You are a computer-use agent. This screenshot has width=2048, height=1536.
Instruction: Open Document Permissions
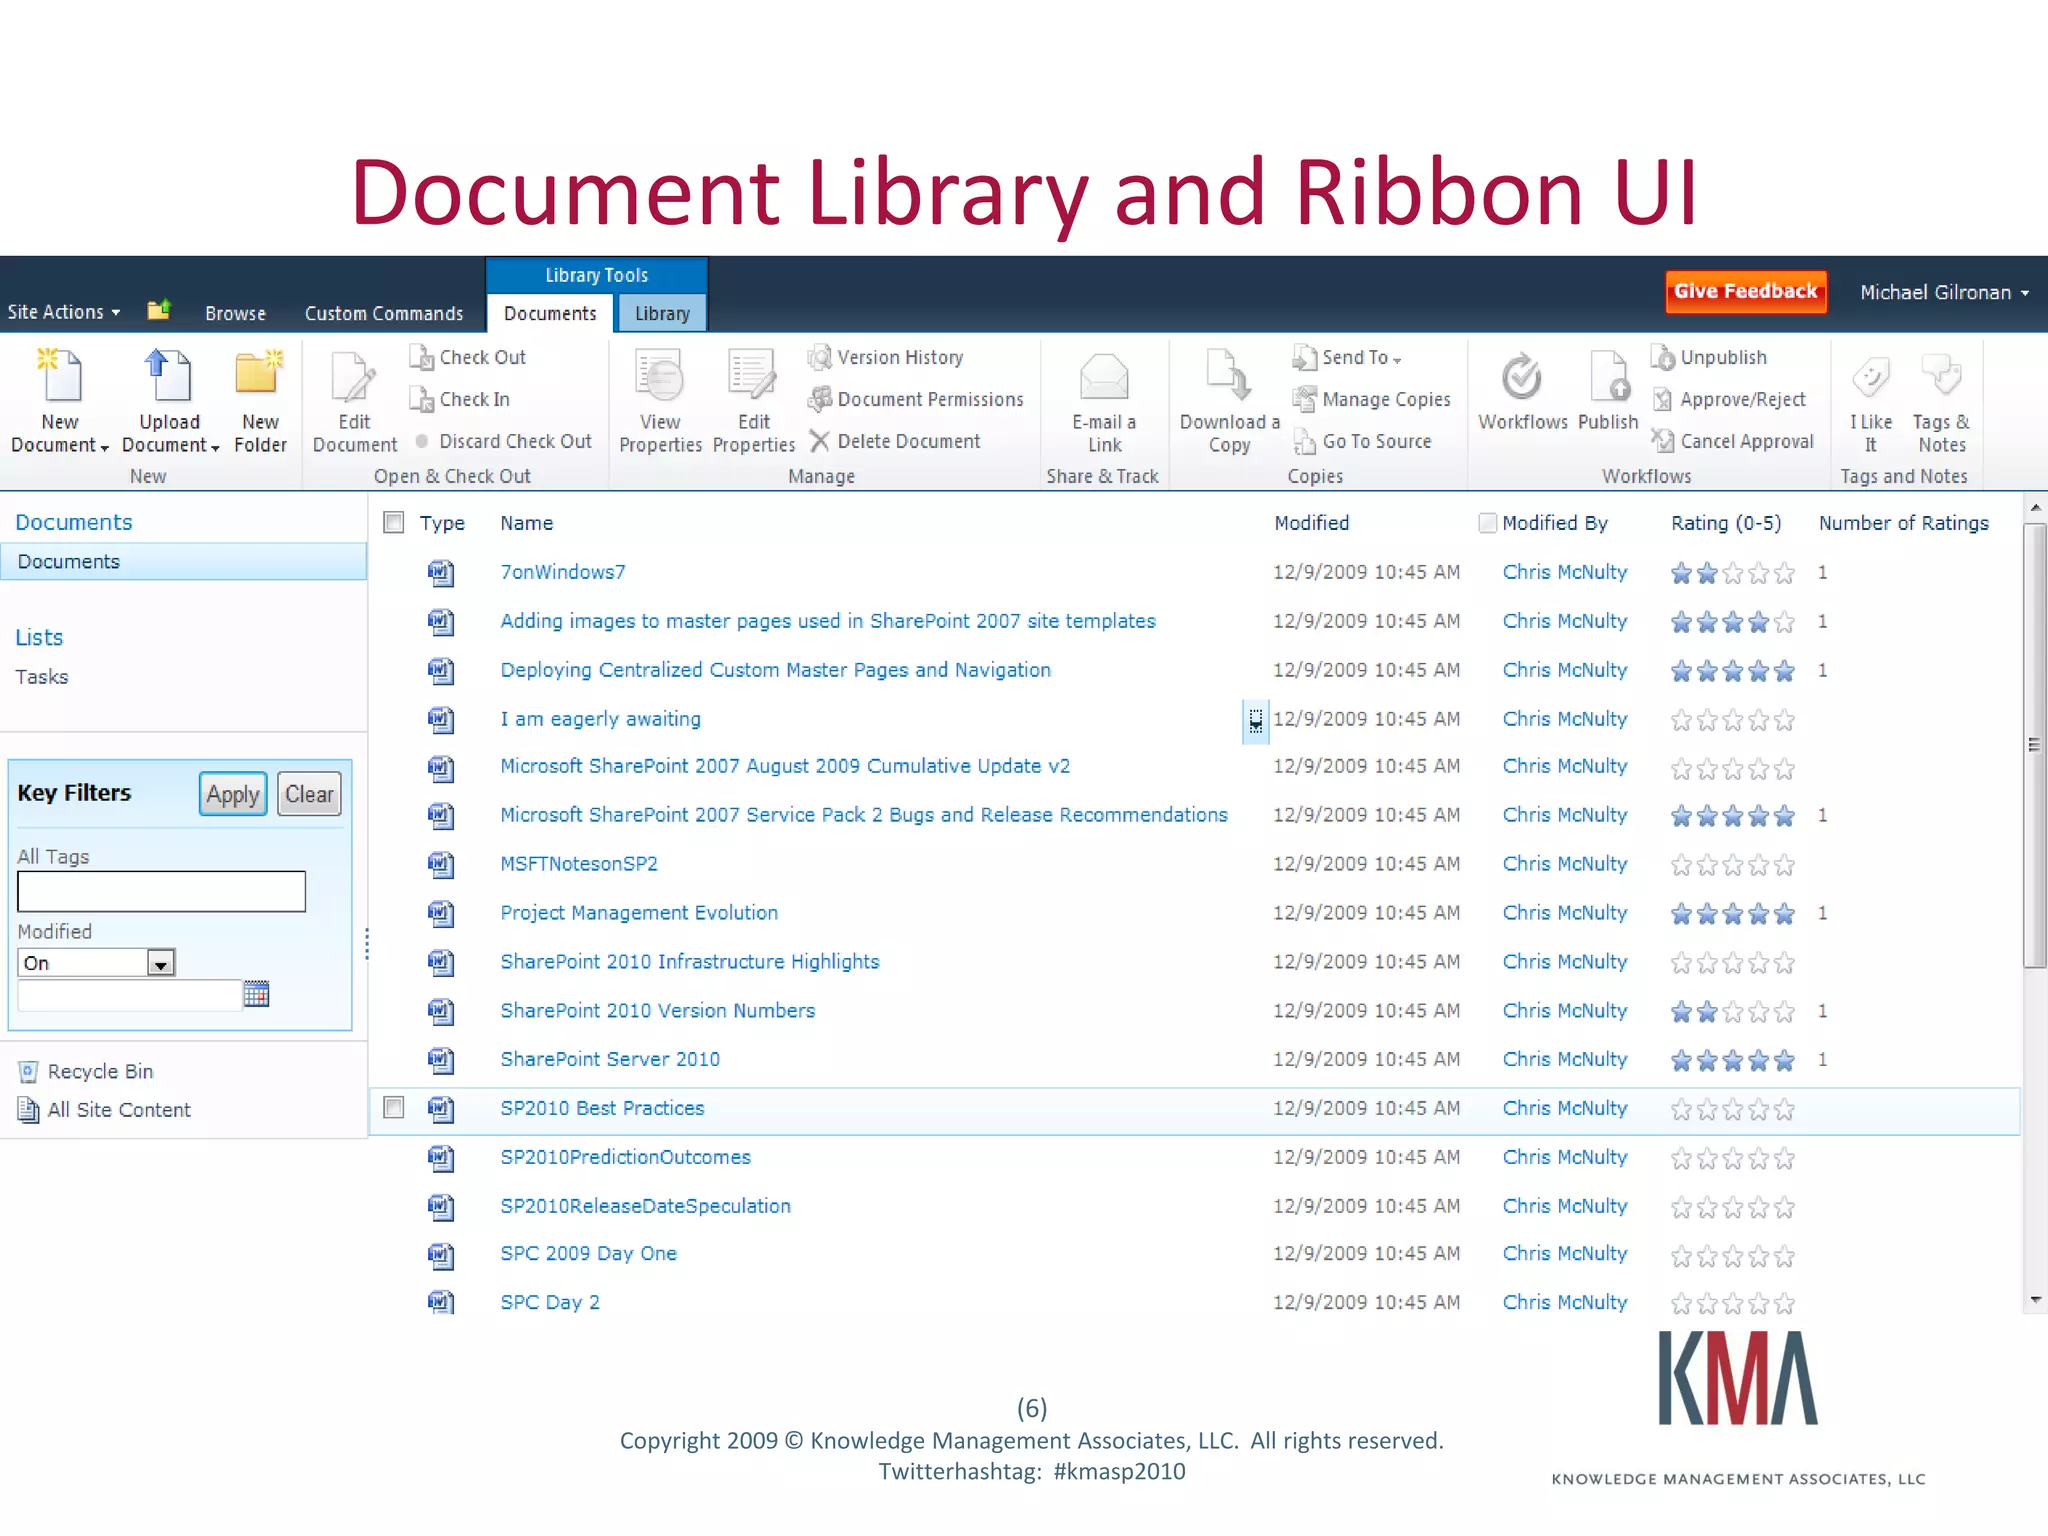pyautogui.click(x=916, y=399)
